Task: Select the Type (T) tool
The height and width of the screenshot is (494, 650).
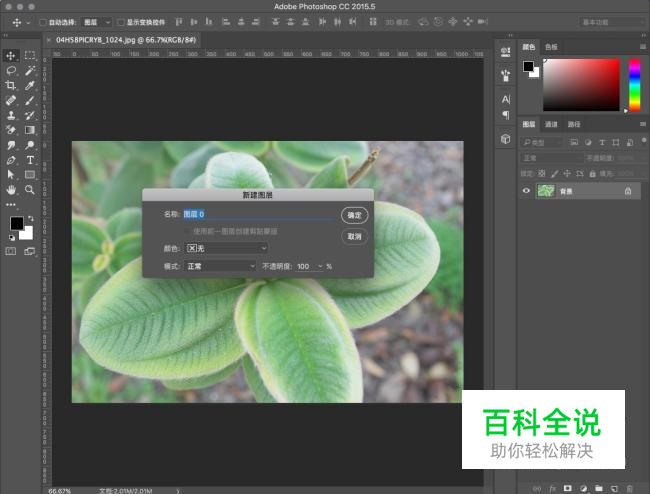Action: pos(30,160)
